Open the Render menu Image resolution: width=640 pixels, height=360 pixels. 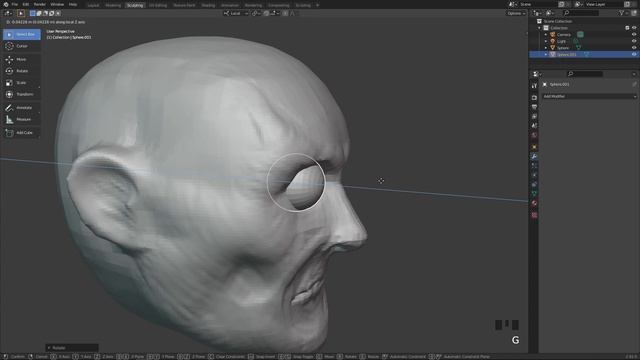coord(40,4)
